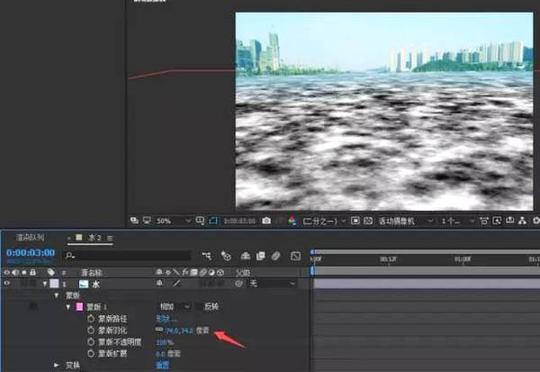Image resolution: width=540 pixels, height=372 pixels.
Task: Open the 50% magnification dropdown
Action: tap(173, 221)
